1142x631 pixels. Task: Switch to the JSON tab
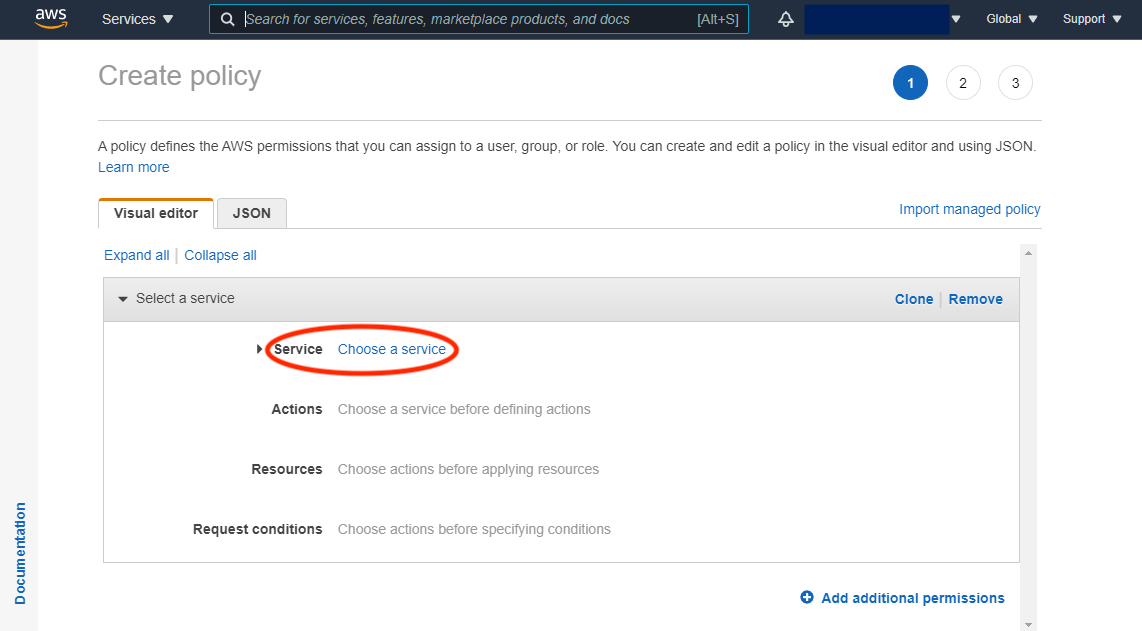pyautogui.click(x=251, y=213)
